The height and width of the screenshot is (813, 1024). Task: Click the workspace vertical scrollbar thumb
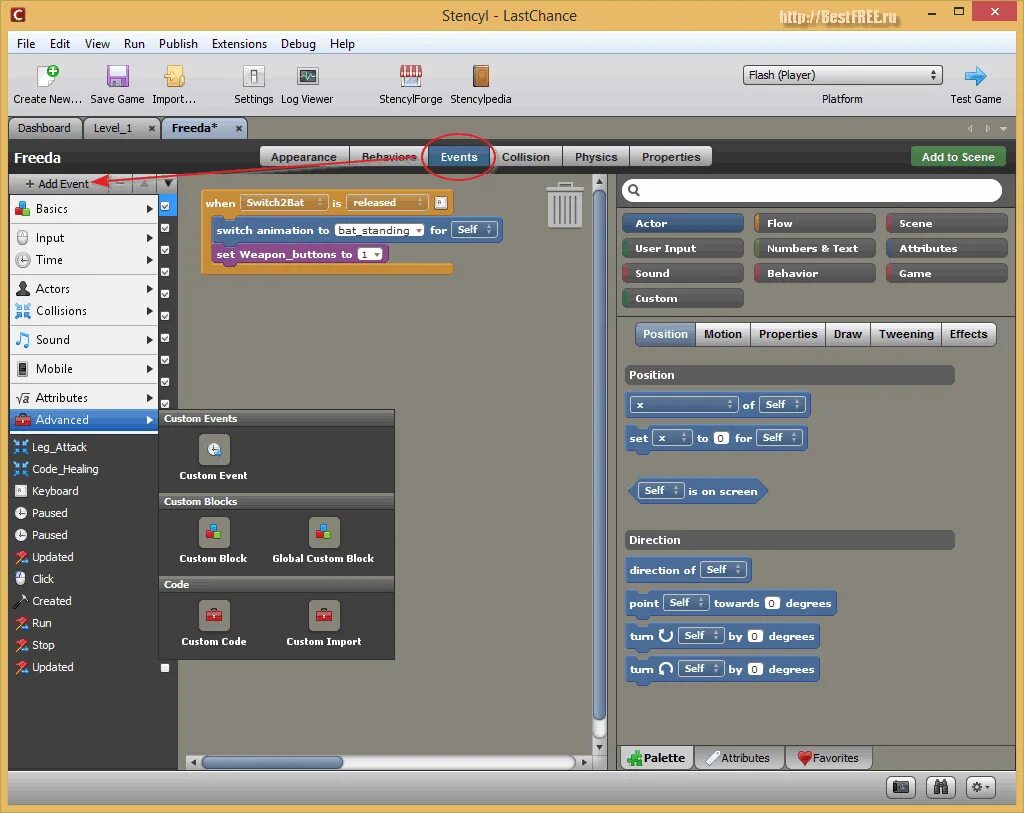[x=600, y=454]
